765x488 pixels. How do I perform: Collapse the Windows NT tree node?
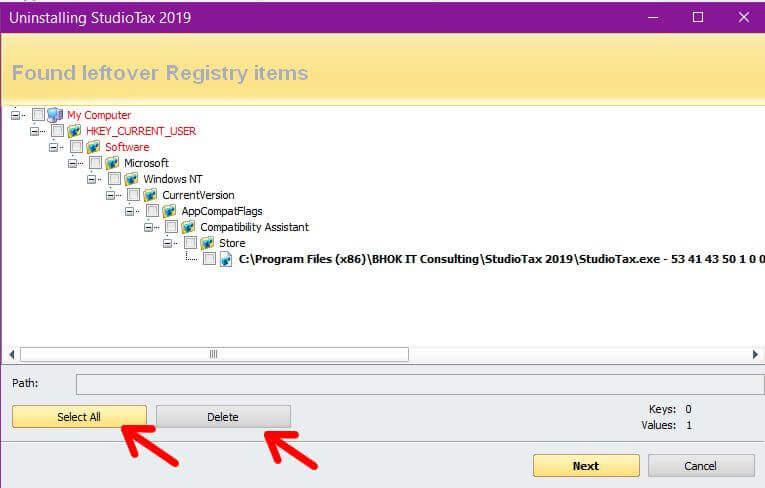91,180
